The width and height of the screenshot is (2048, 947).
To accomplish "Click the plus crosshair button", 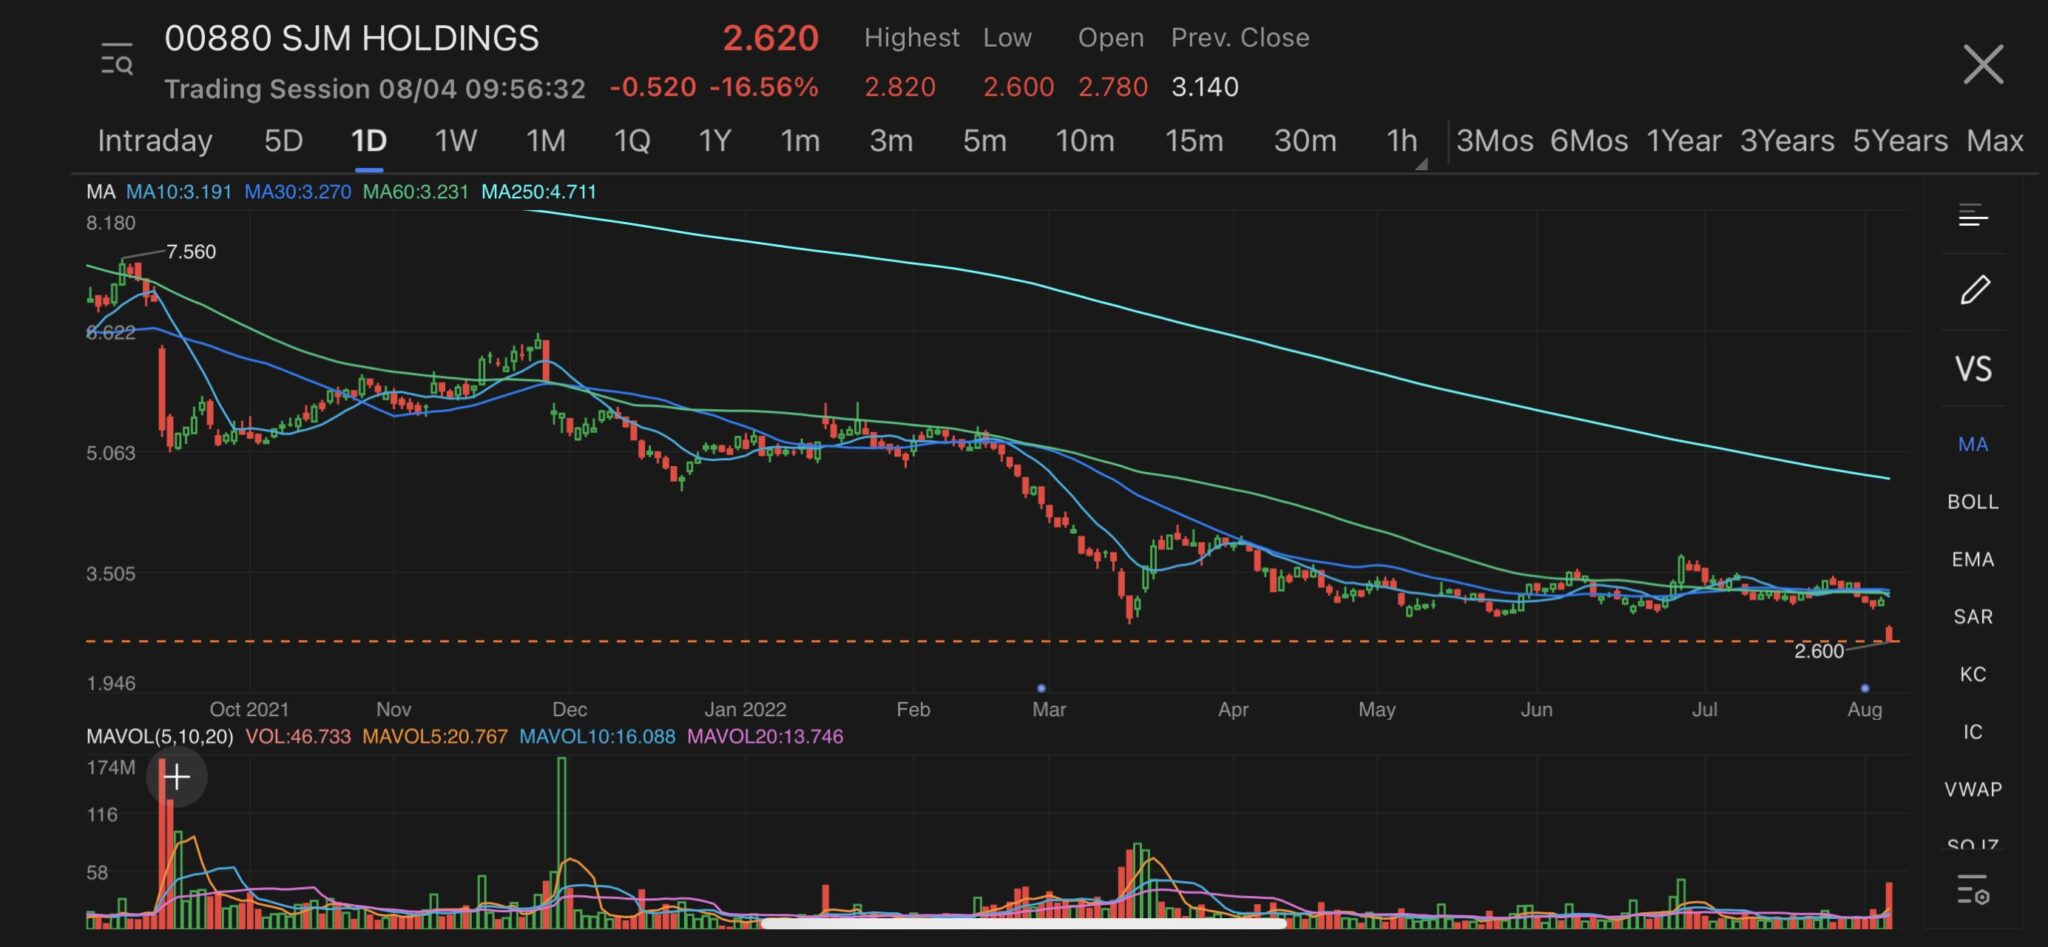I will pos(177,777).
